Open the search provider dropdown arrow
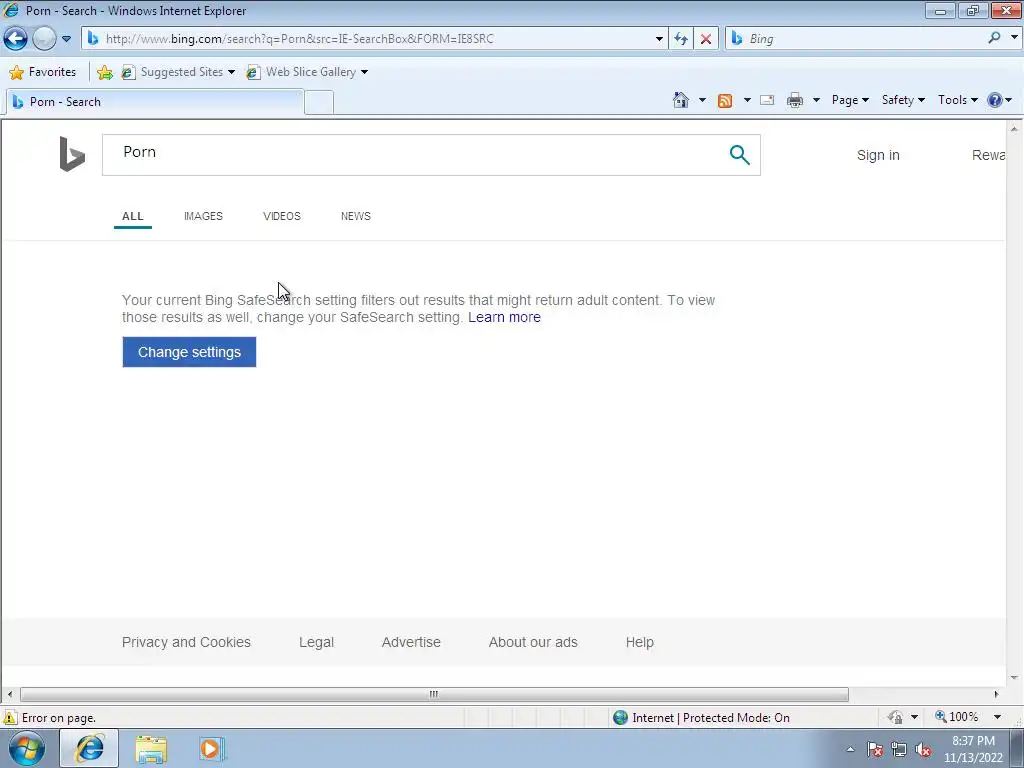Screen dimensions: 1024x768 pyautogui.click(x=1014, y=38)
